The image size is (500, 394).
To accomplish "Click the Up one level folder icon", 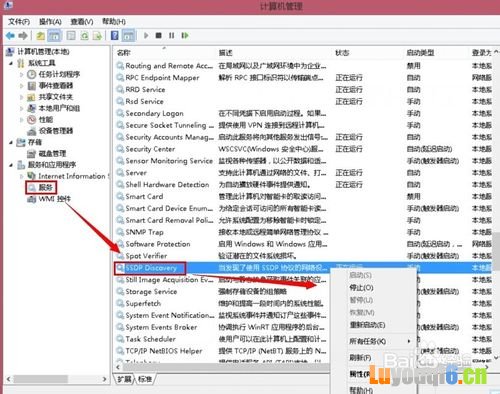I will click(41, 36).
